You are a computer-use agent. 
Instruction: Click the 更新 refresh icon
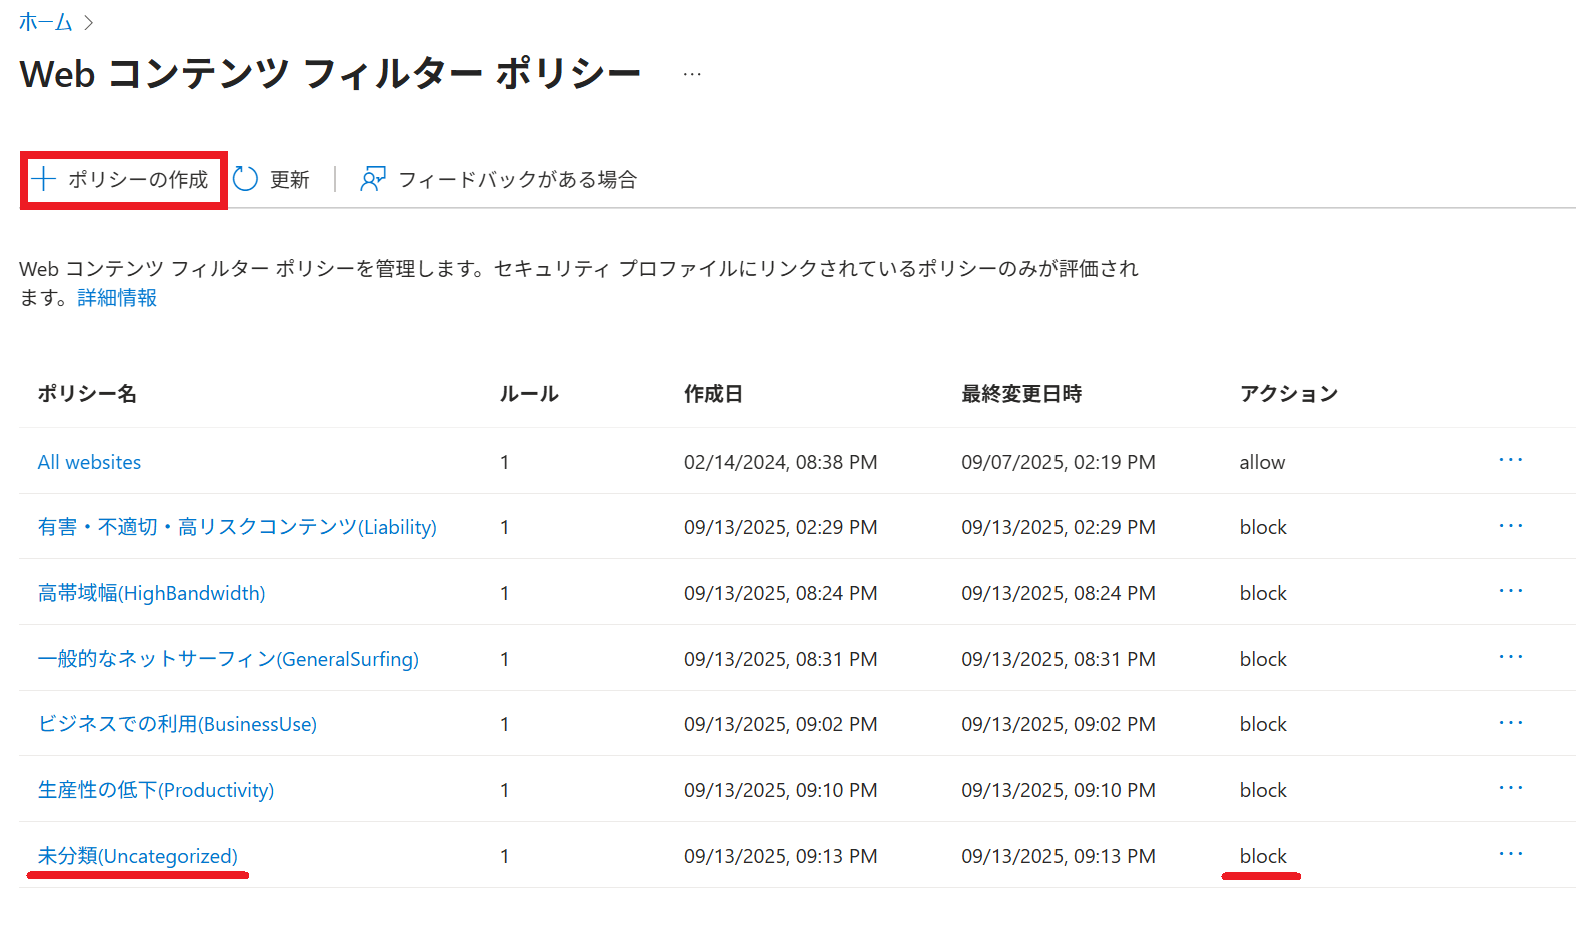tap(245, 179)
